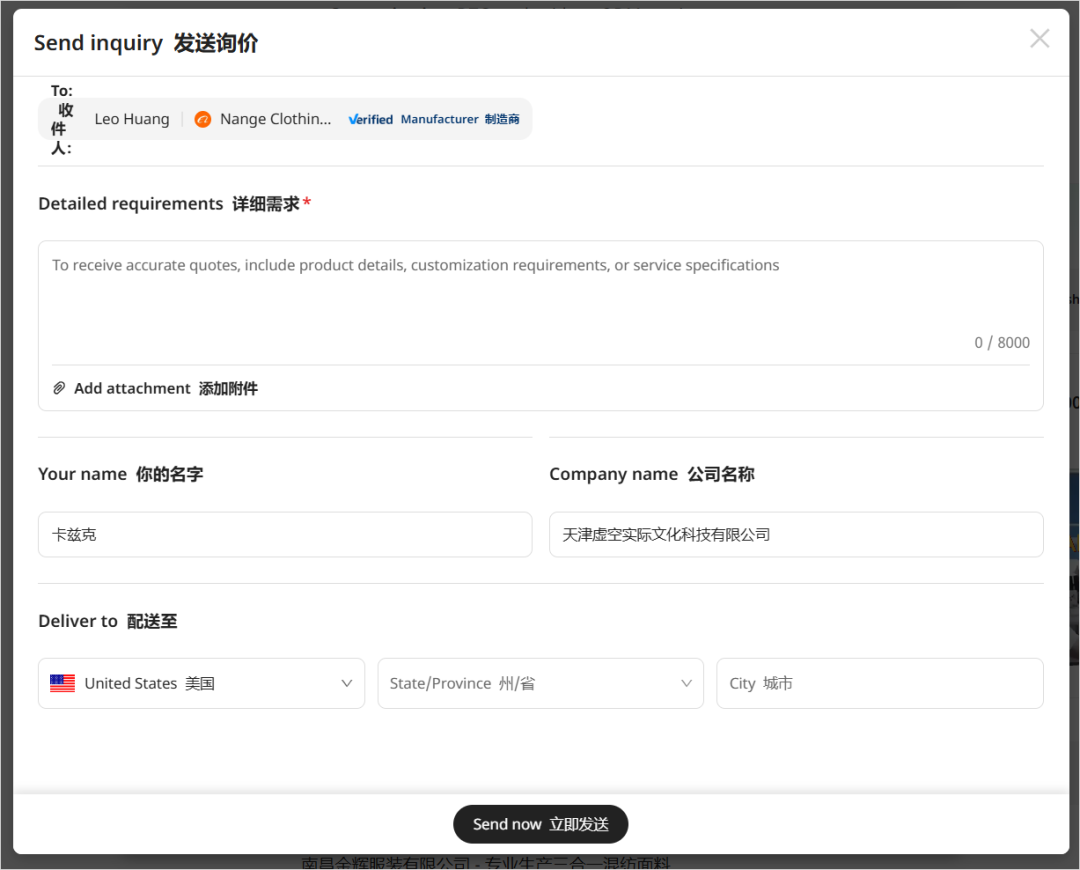1080x870 pixels.
Task: Select the recipient Leo Huang
Action: [x=131, y=118]
